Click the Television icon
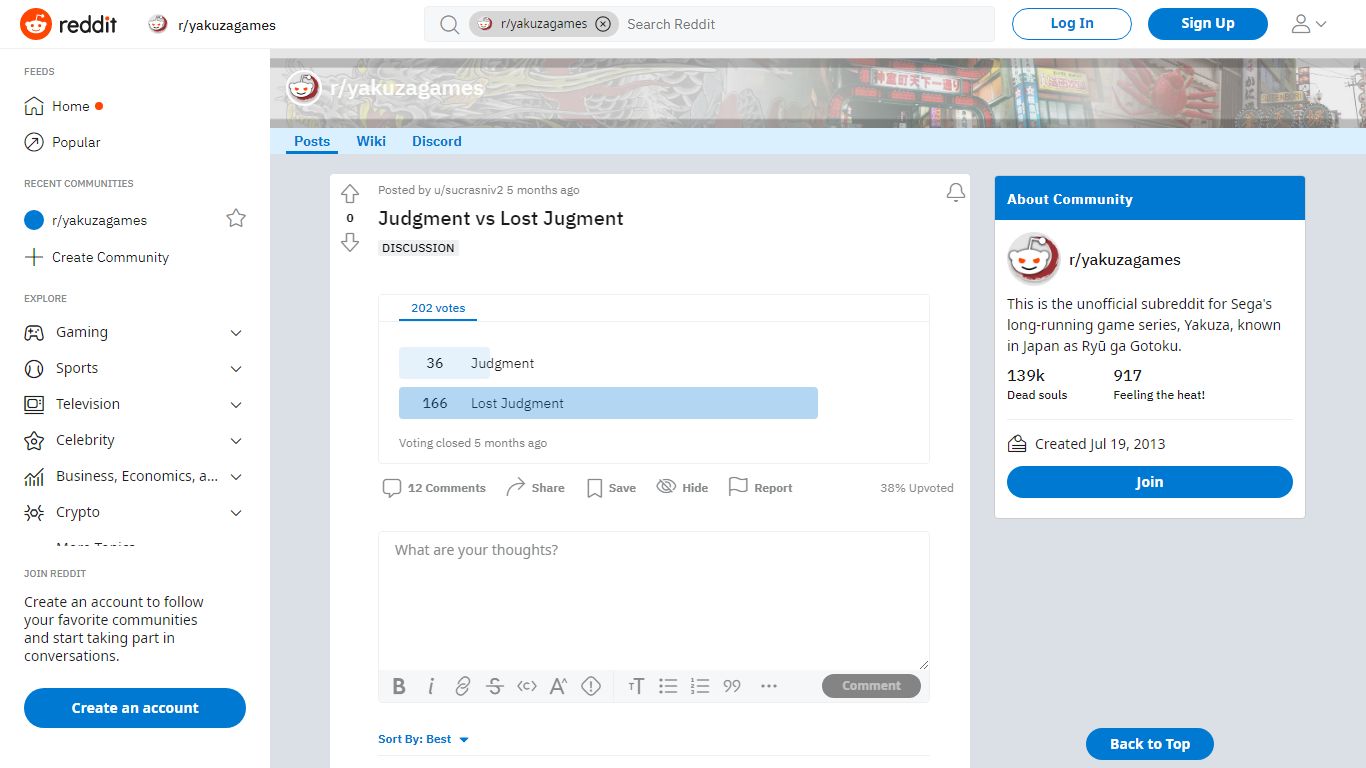 34,404
